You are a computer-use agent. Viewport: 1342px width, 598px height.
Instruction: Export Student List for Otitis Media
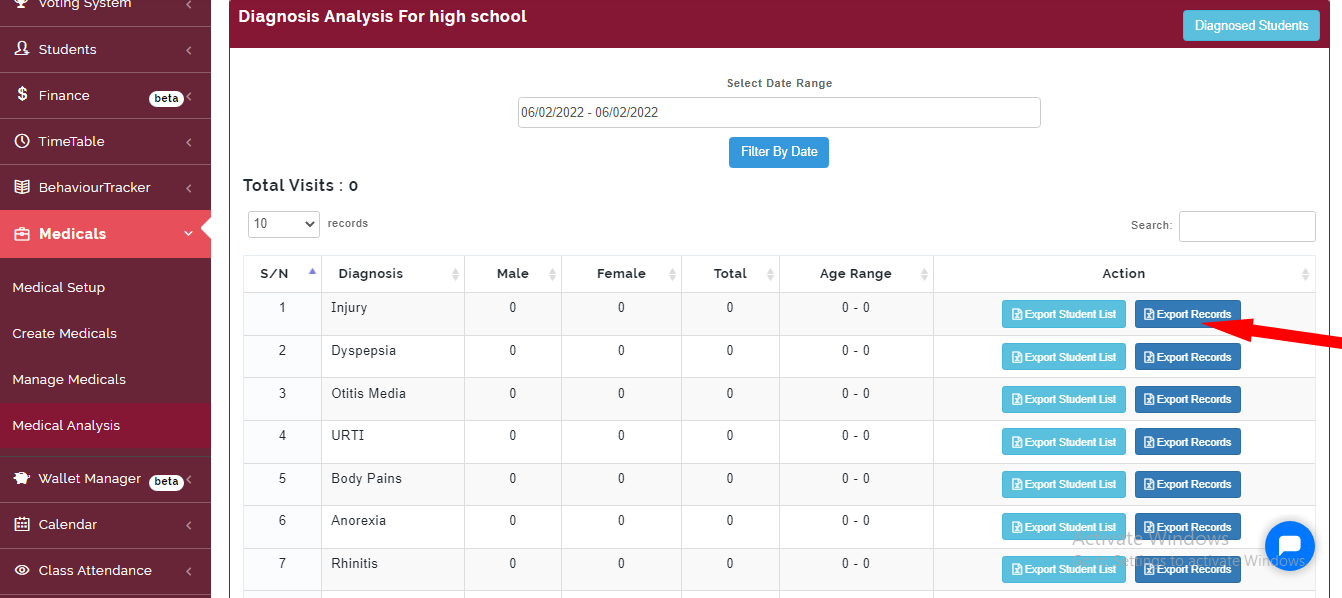pyautogui.click(x=1064, y=399)
